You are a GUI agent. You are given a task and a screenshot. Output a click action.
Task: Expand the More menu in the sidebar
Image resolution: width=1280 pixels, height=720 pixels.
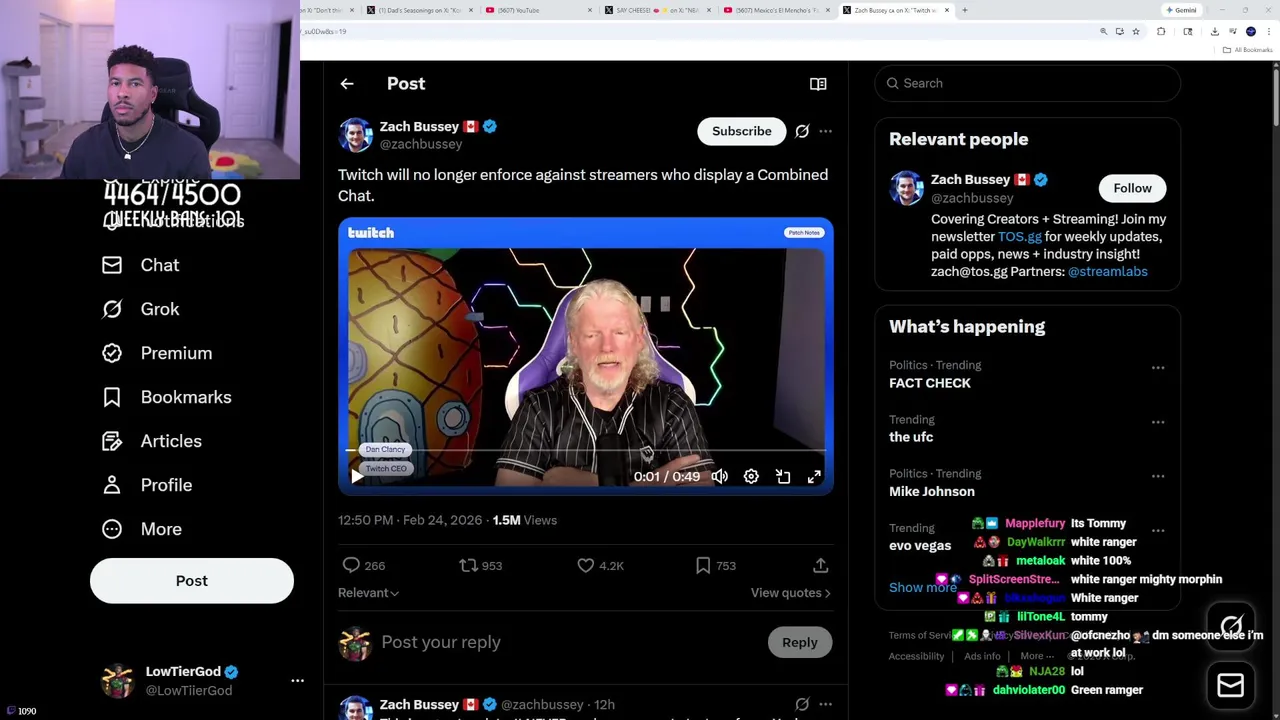142,529
